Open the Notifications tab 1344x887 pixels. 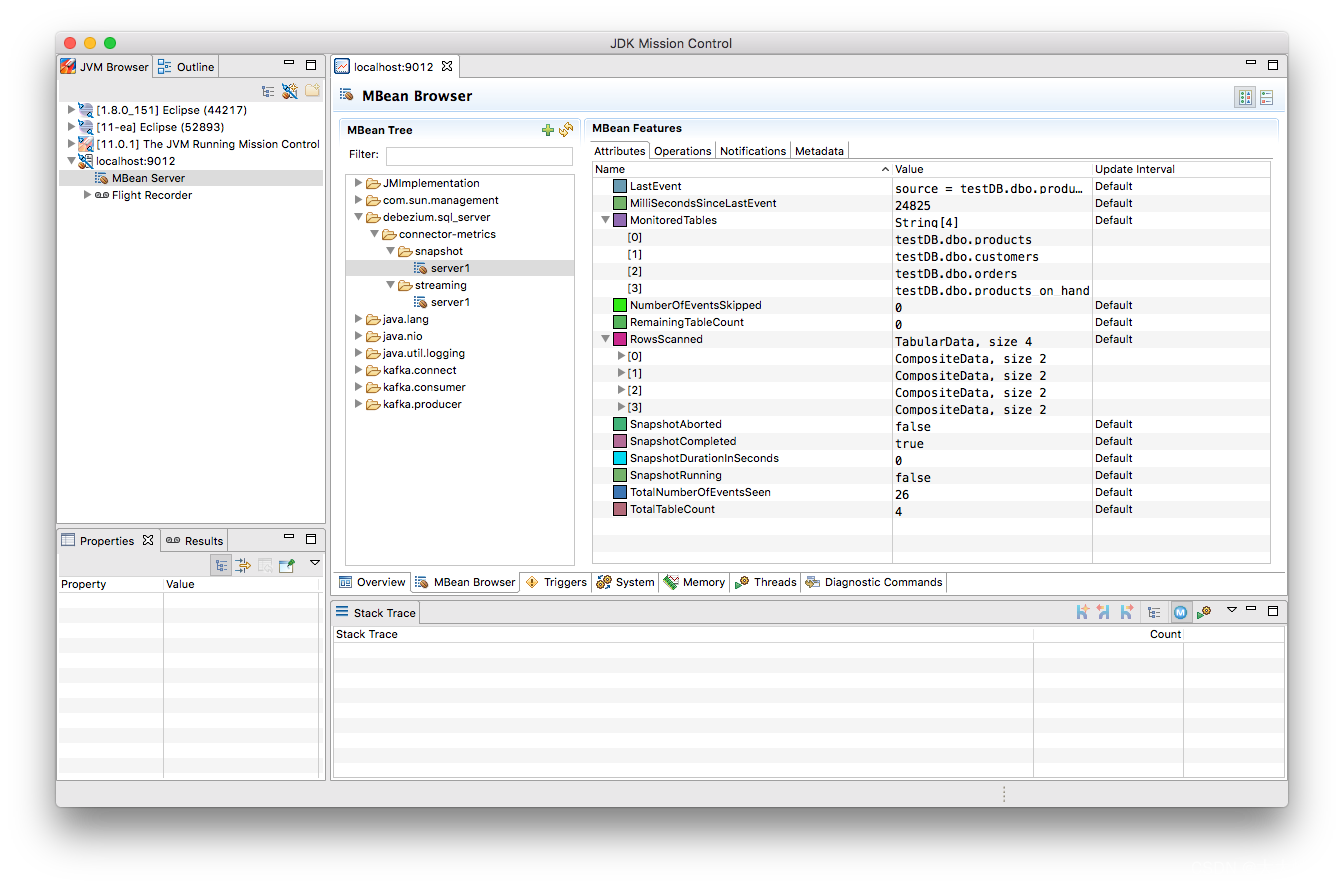(x=753, y=151)
